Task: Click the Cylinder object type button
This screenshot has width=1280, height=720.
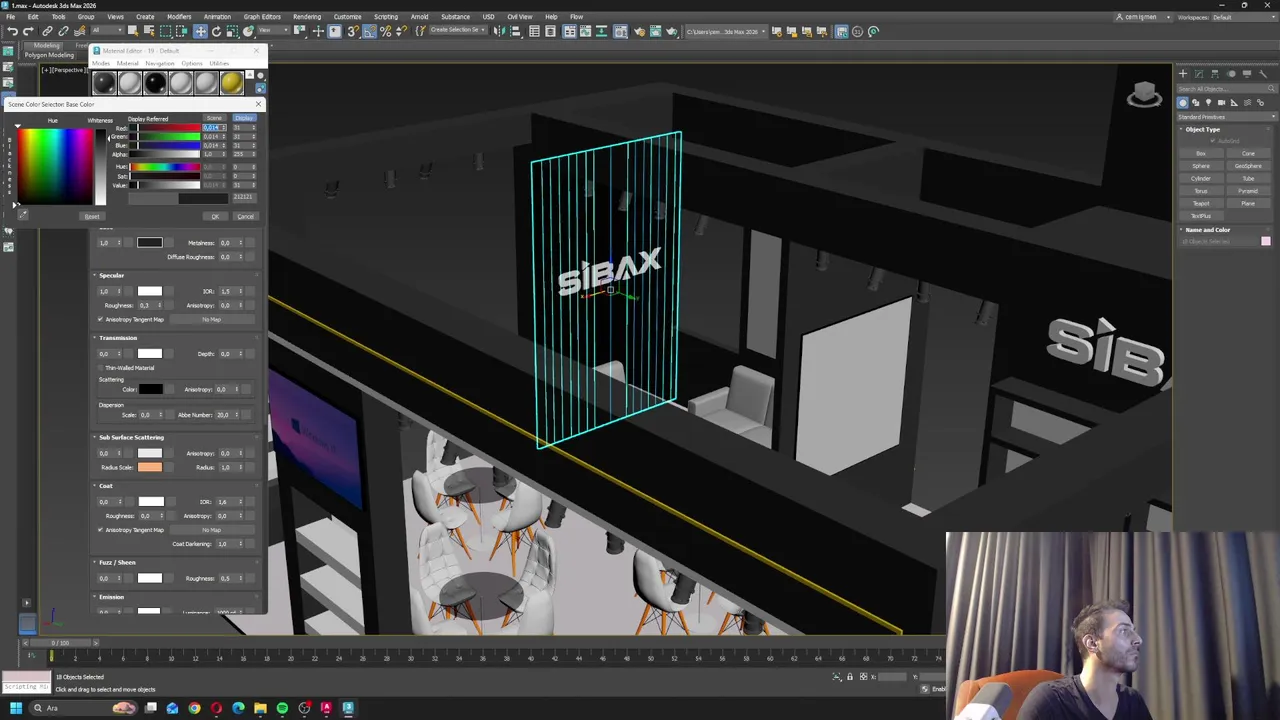Action: [1201, 178]
